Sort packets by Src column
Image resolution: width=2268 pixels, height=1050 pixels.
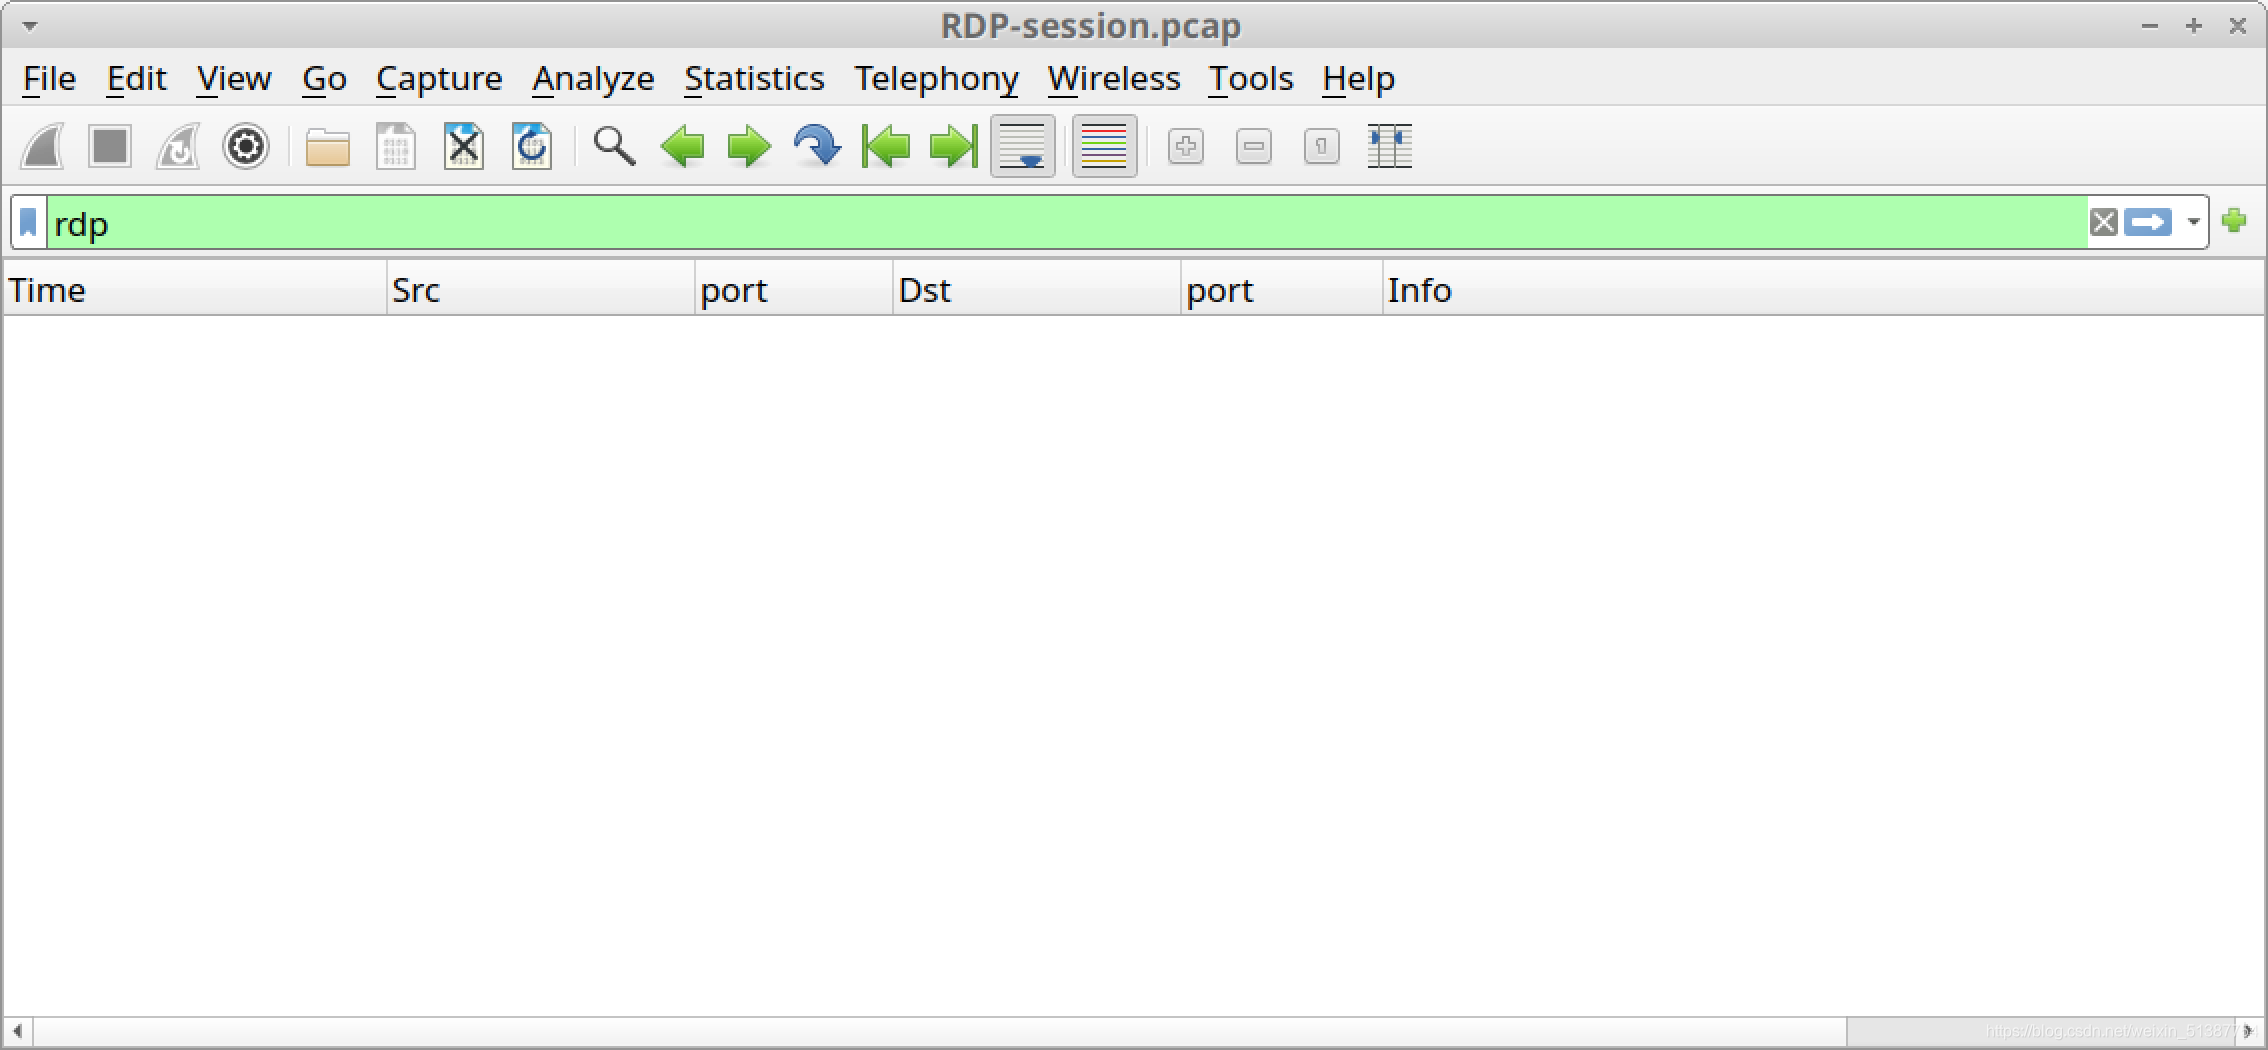[x=540, y=289]
